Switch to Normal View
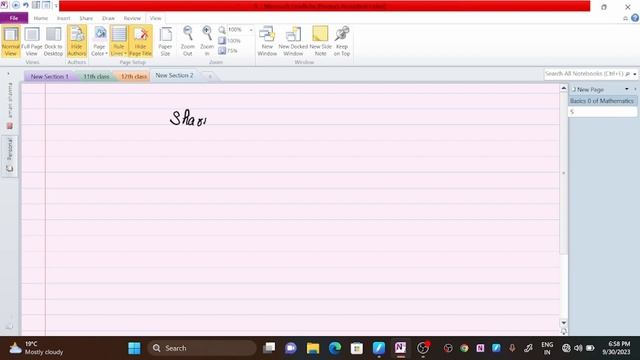Screen dimensions: 640x360 point(11,41)
